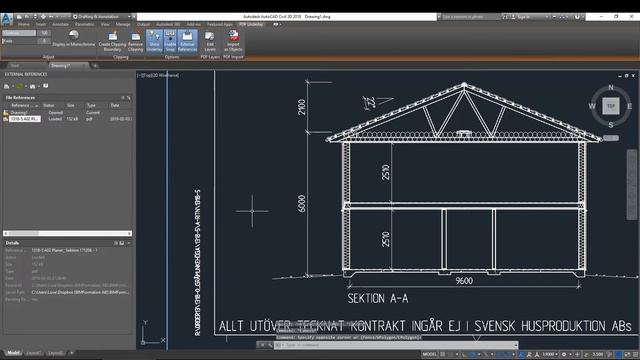Sort by the Type column header
Viewport: 640px width, 360px height.
coord(91,105)
